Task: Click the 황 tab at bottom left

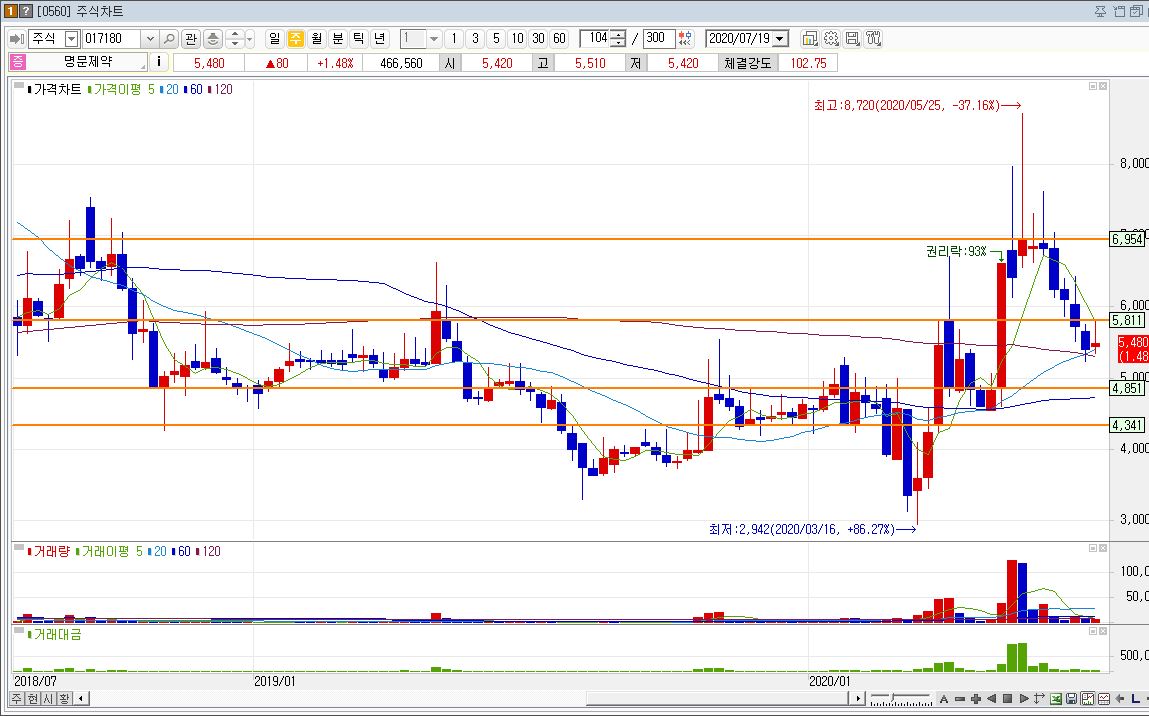Action: 64,699
